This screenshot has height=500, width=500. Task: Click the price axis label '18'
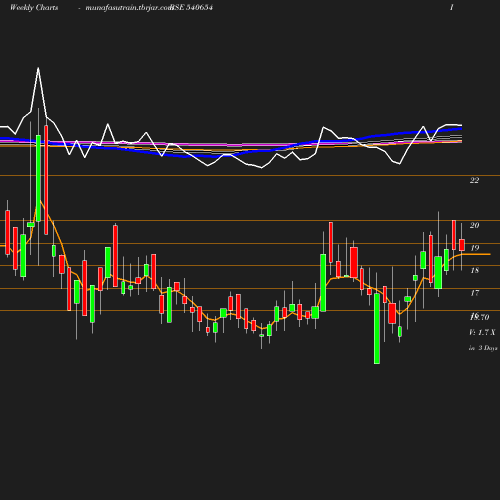474,270
